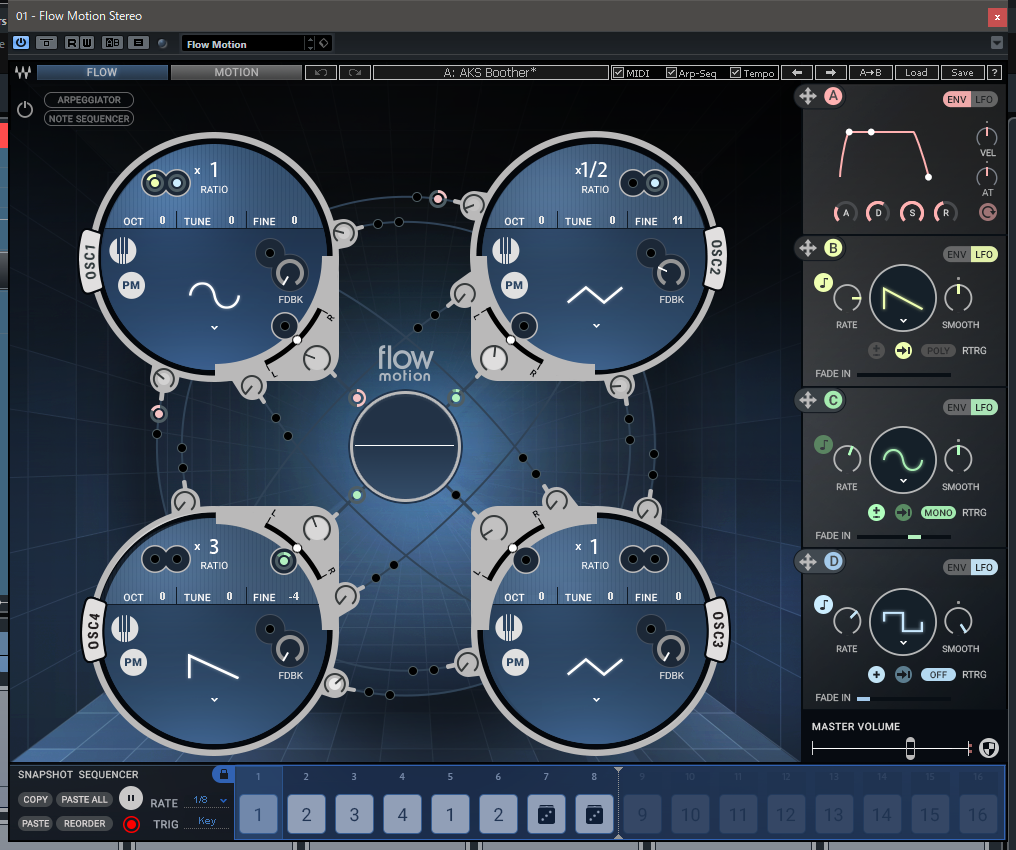Click the Waves logo icon
The height and width of the screenshot is (850, 1016).
tap(23, 73)
